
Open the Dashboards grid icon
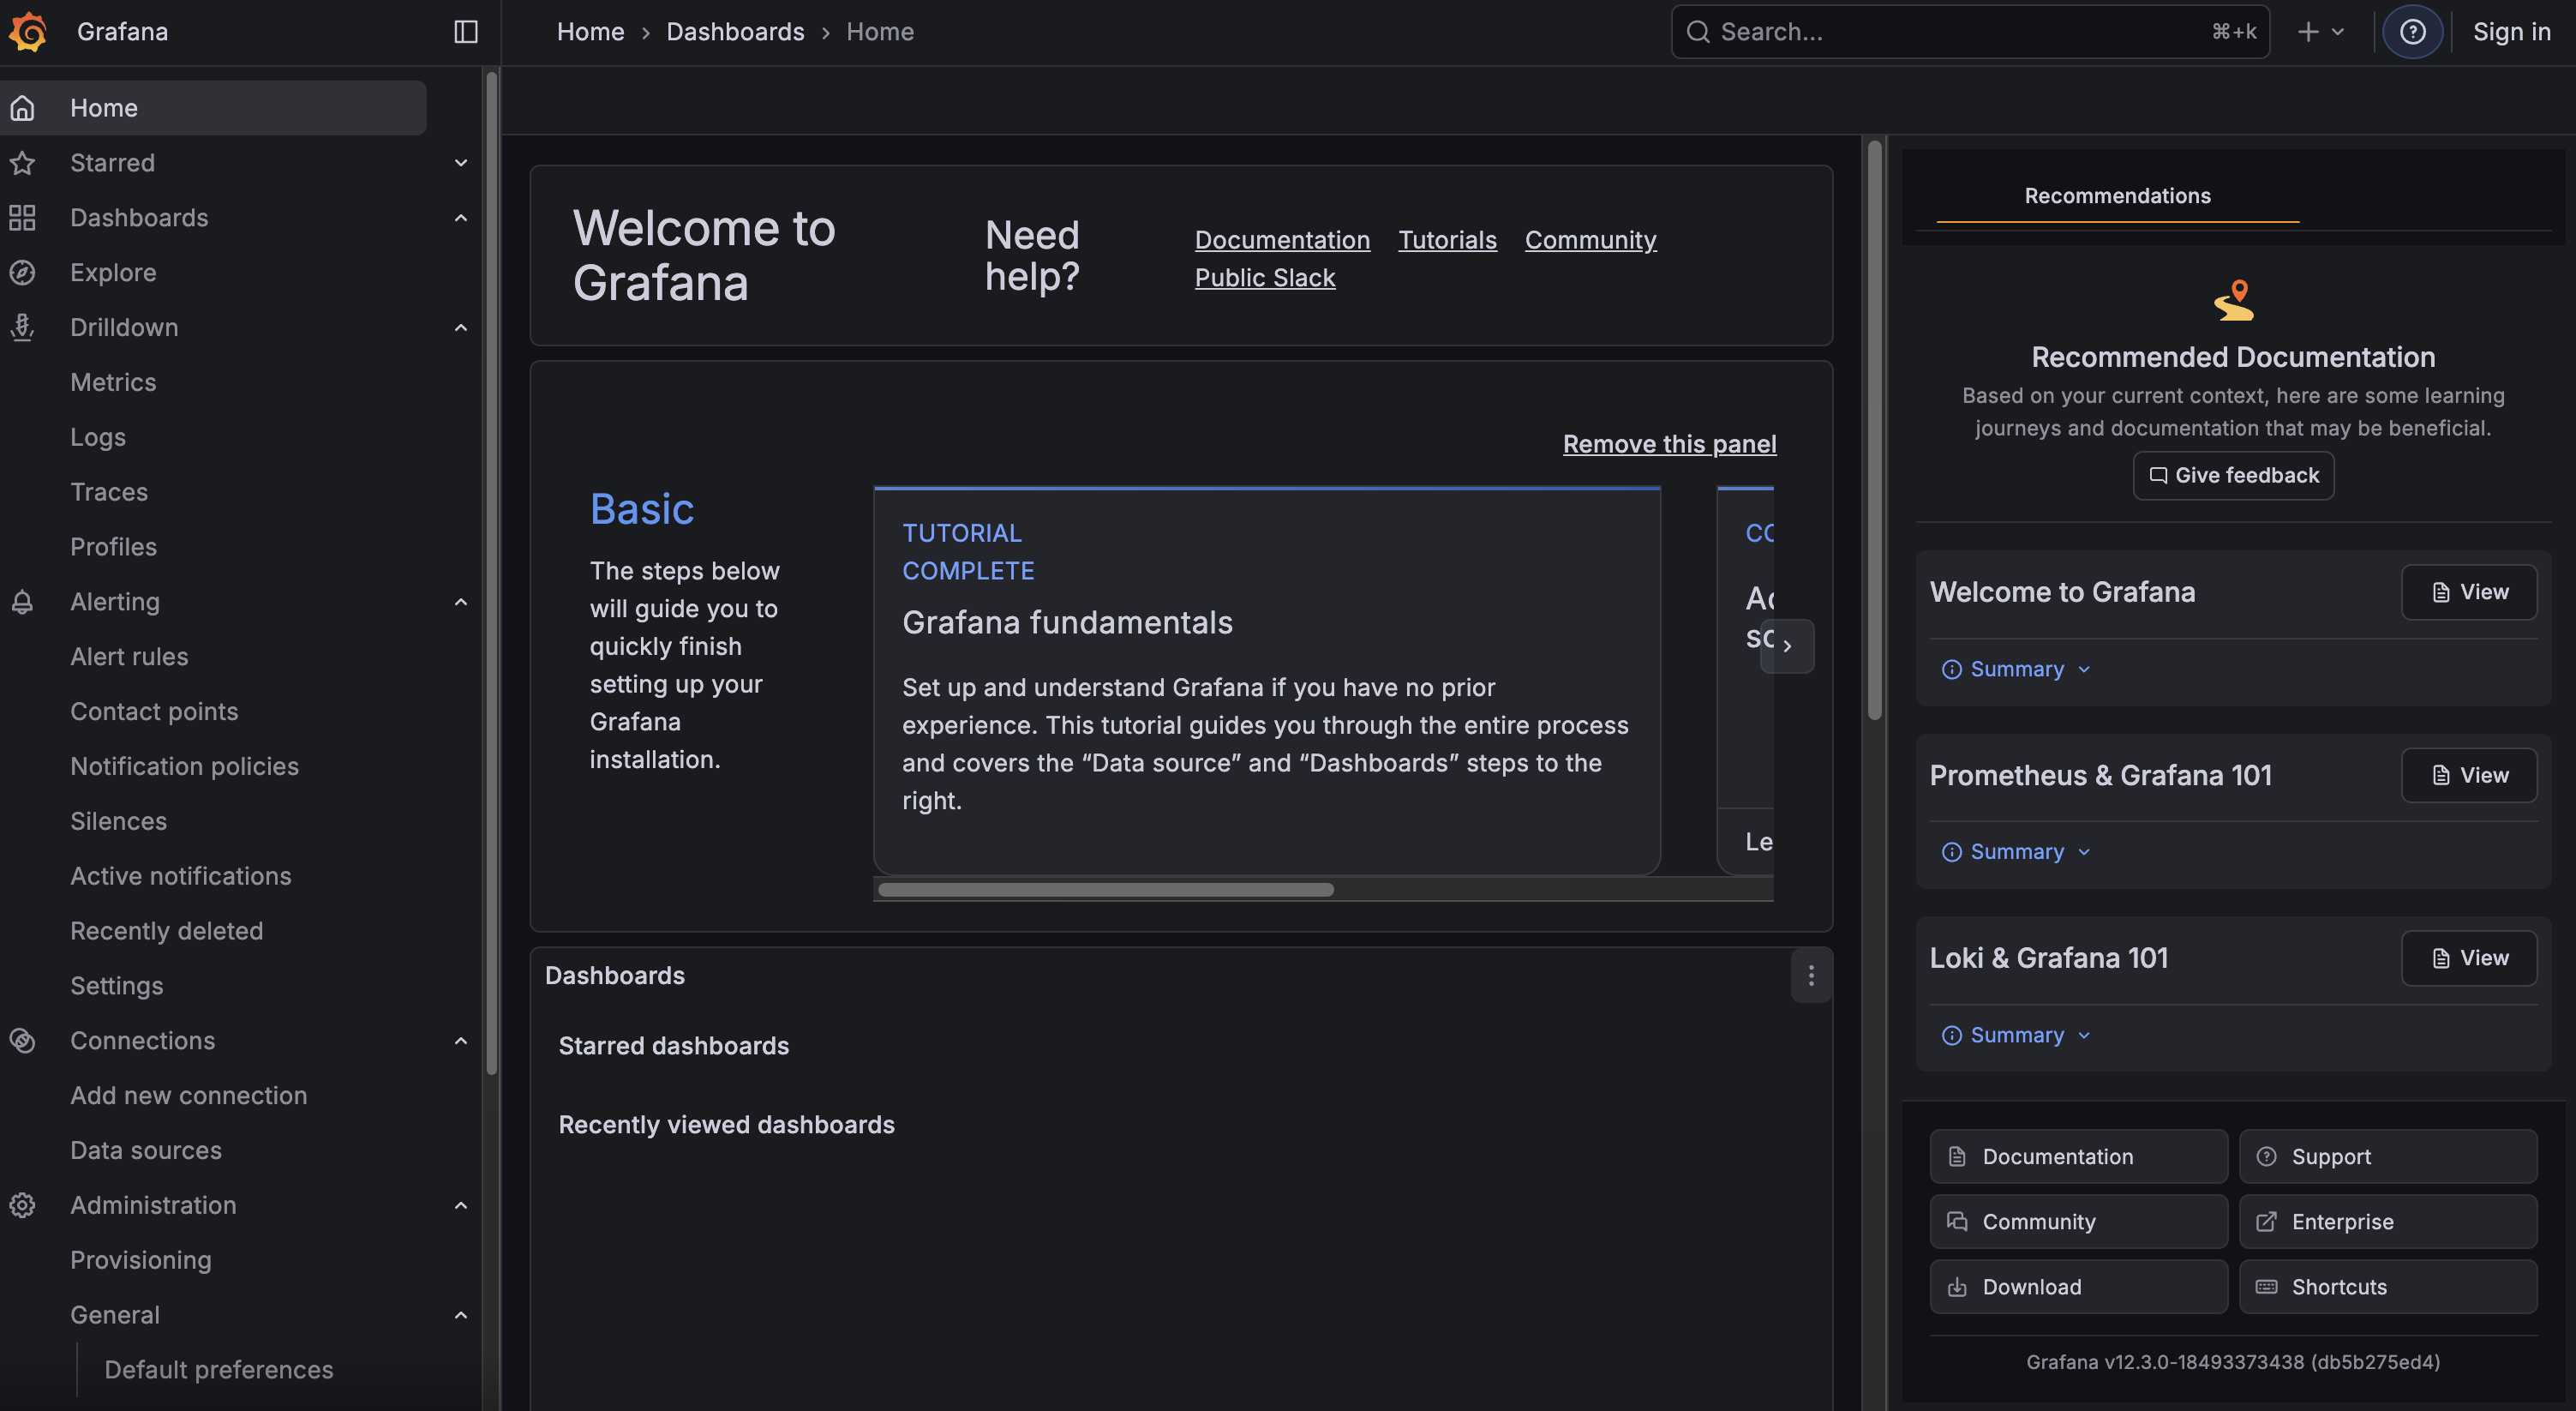(22, 217)
